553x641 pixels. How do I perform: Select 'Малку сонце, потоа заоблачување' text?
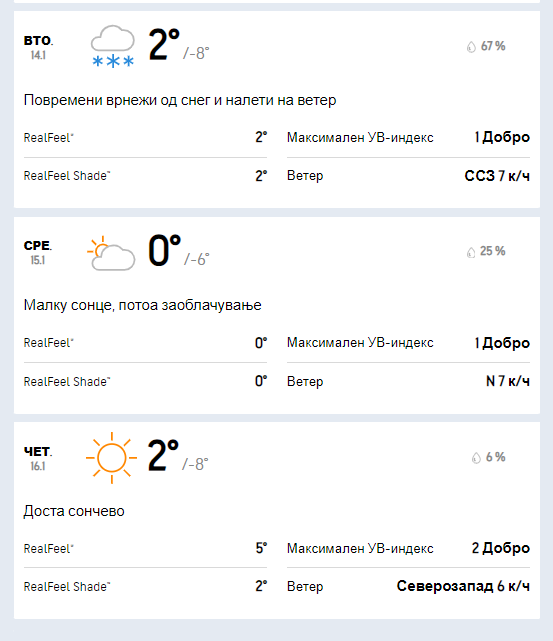pyautogui.click(x=142, y=305)
